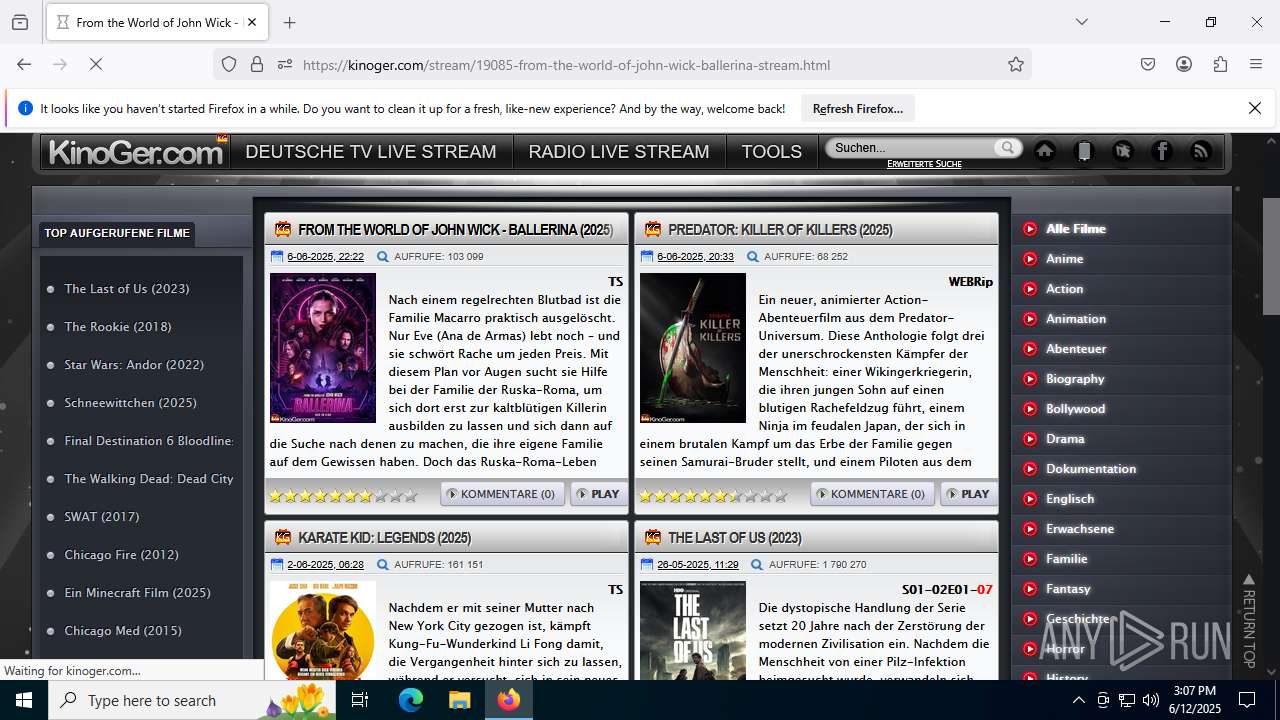Select Familie category

point(1067,559)
